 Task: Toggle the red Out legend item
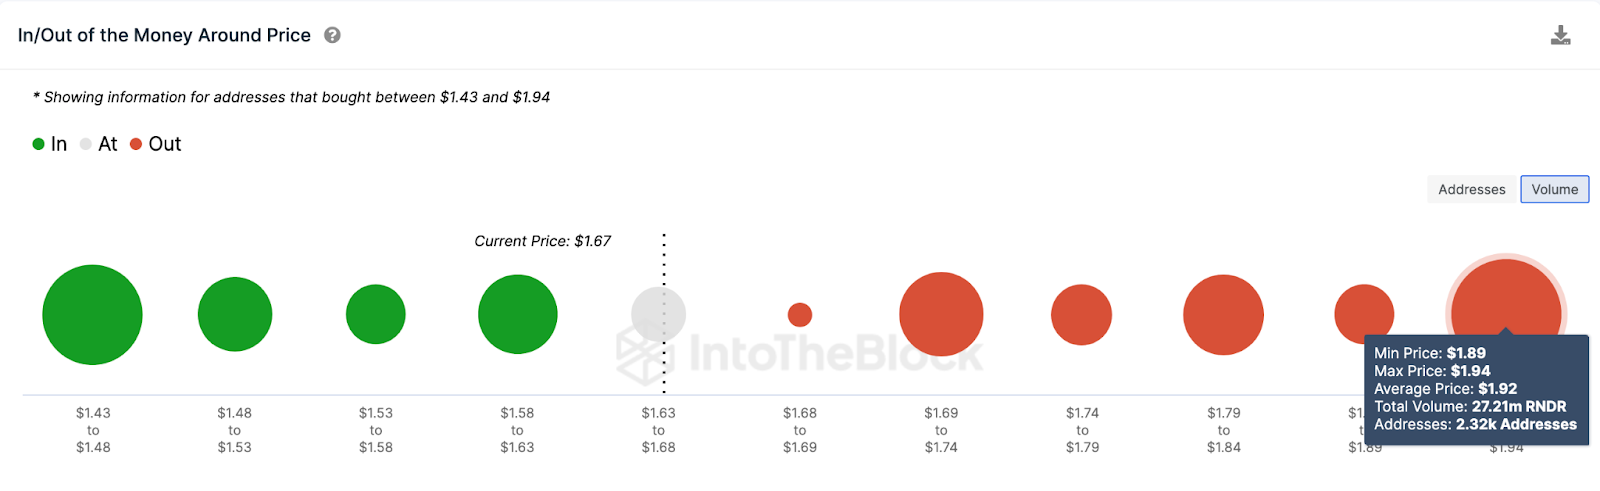click(156, 144)
